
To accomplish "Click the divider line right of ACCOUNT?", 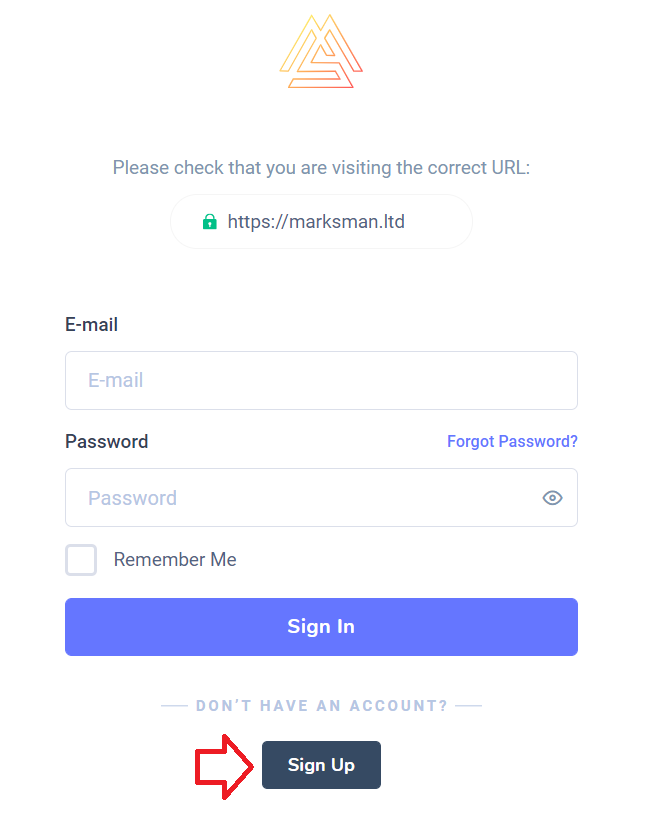I will click(468, 706).
